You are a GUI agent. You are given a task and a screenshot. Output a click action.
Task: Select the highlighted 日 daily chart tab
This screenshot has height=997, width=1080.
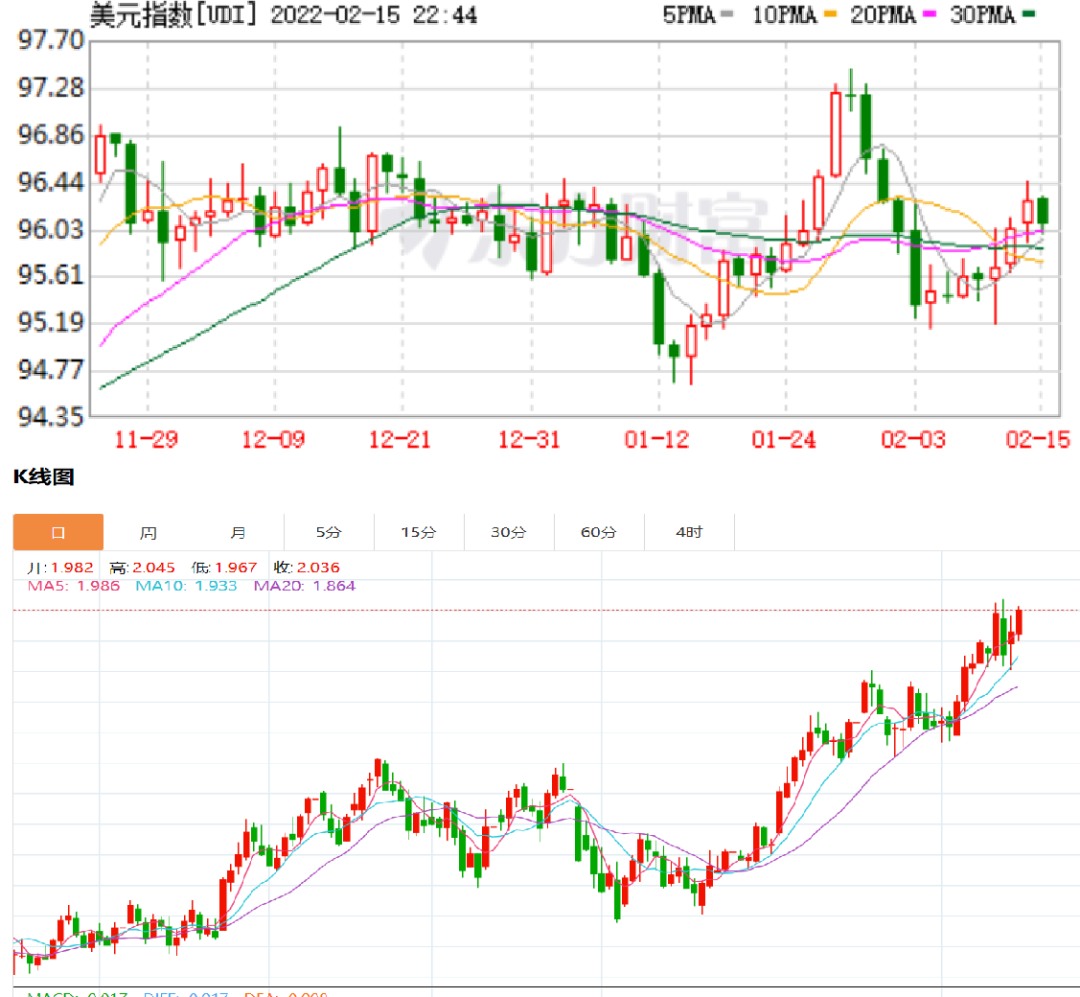[x=58, y=532]
